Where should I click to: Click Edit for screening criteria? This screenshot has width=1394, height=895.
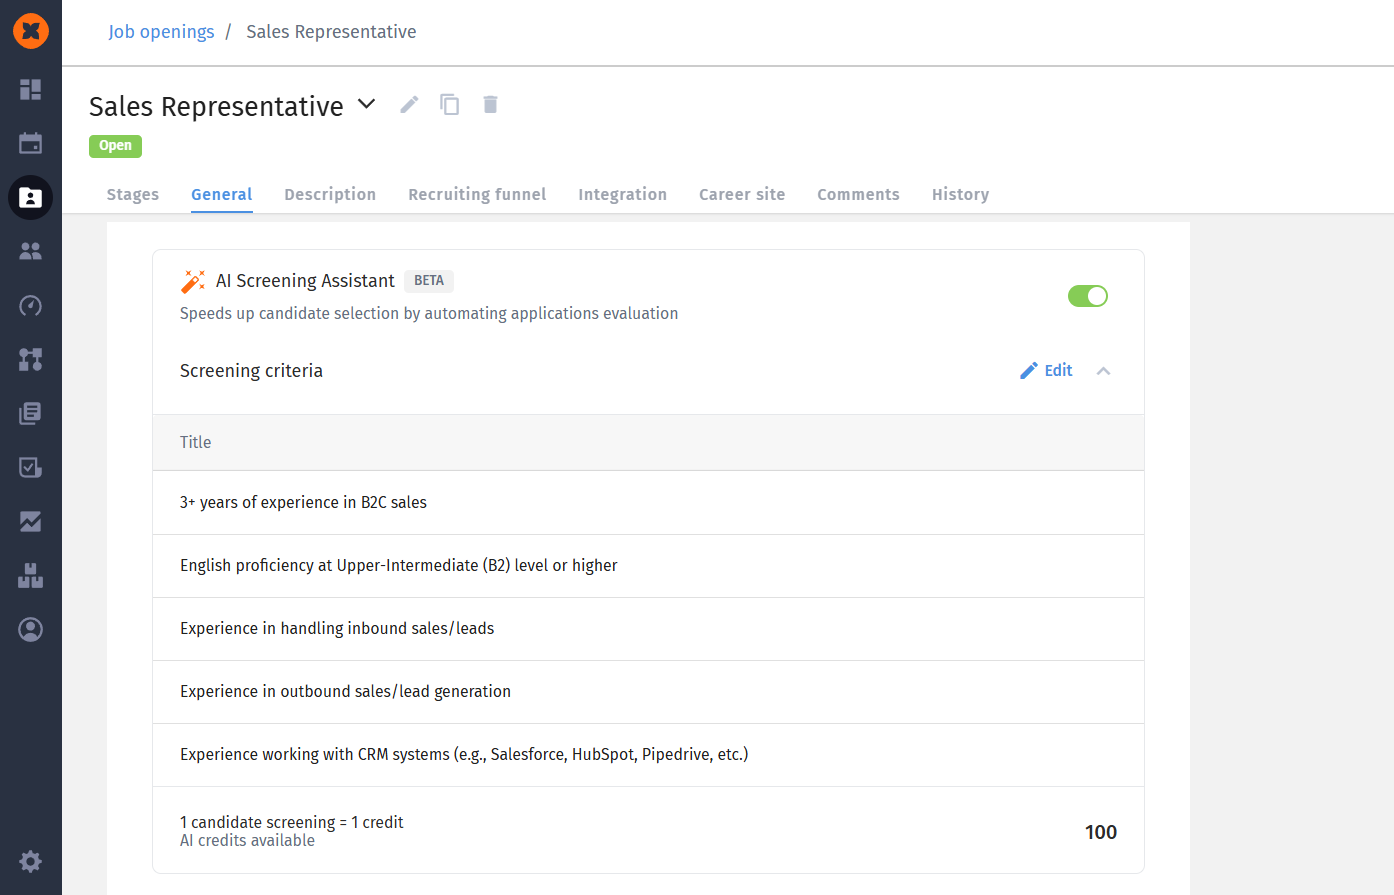pyautogui.click(x=1046, y=371)
